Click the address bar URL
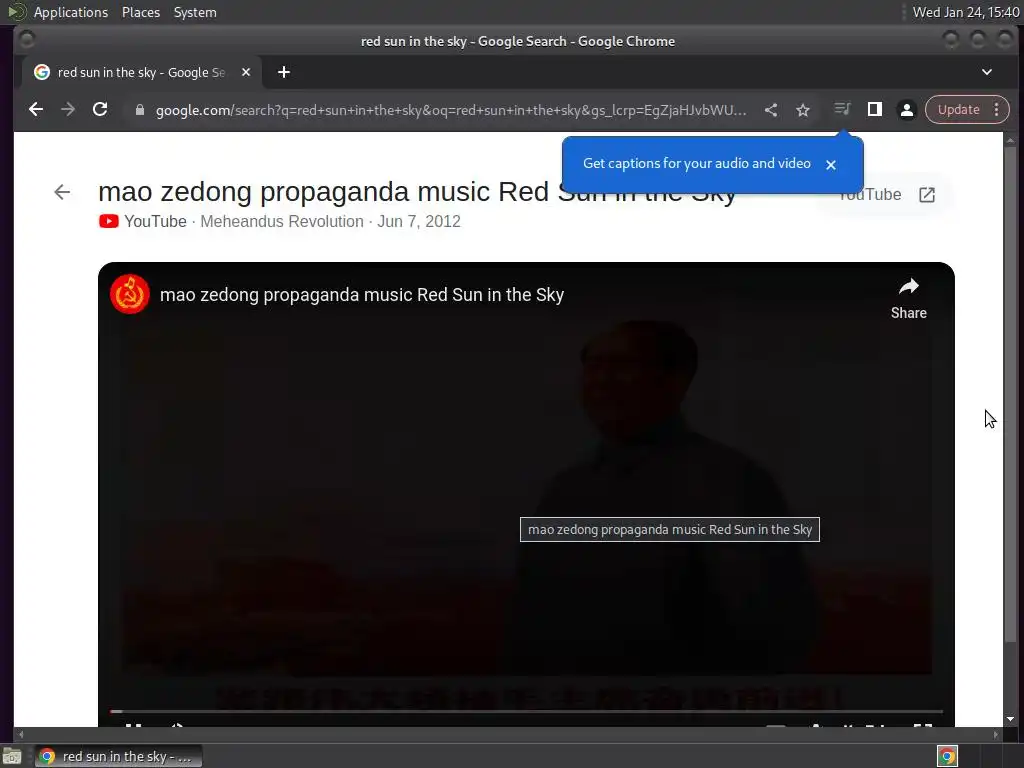The height and width of the screenshot is (768, 1024). tap(451, 110)
